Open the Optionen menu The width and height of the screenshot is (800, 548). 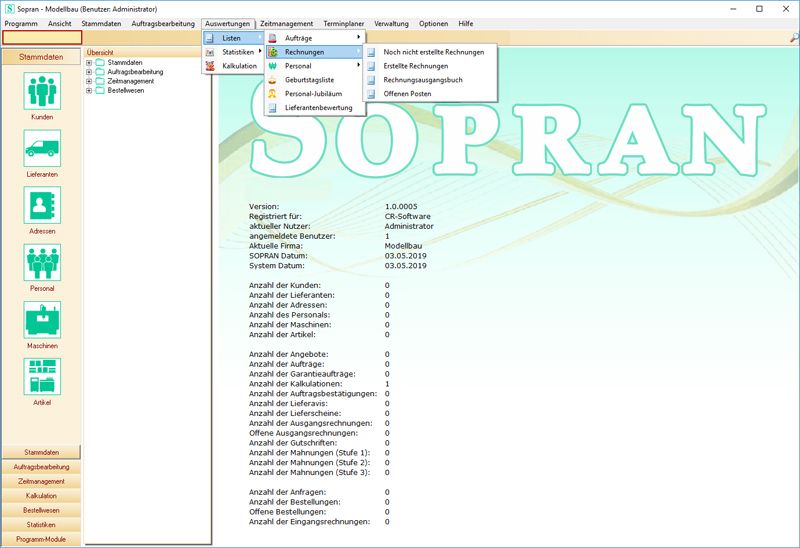click(433, 23)
